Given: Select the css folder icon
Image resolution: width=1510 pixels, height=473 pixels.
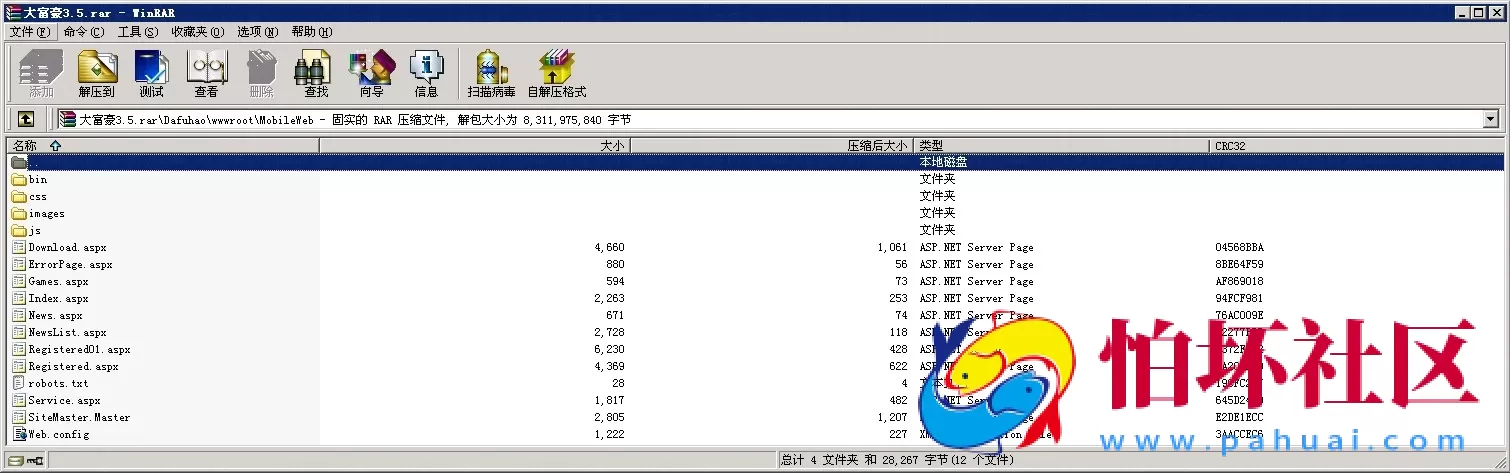Looking at the screenshot, I should [x=19, y=197].
